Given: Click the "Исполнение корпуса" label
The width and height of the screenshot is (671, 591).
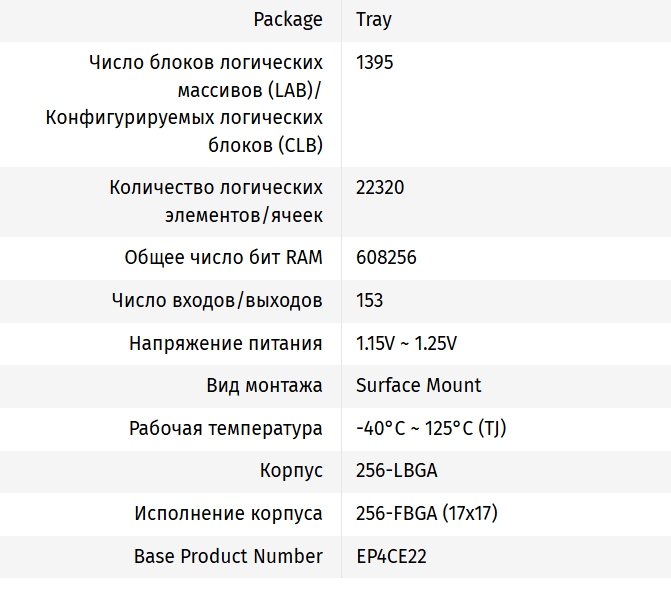Looking at the screenshot, I should pos(228,513).
